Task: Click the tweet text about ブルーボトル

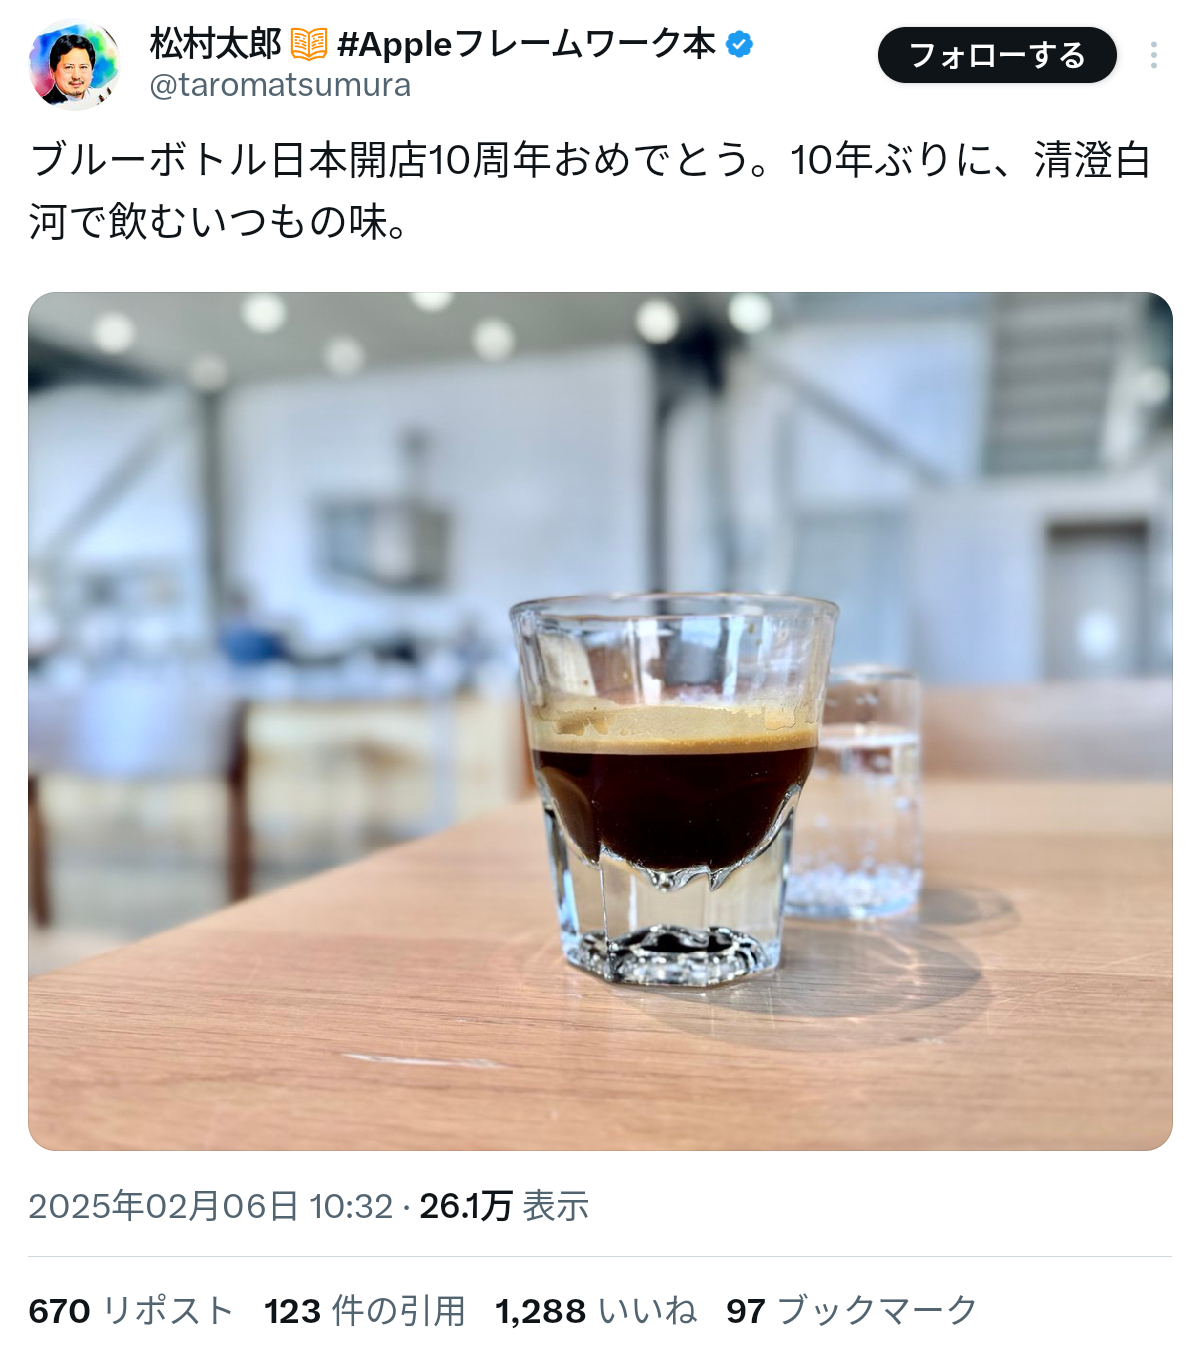Action: pyautogui.click(x=590, y=190)
